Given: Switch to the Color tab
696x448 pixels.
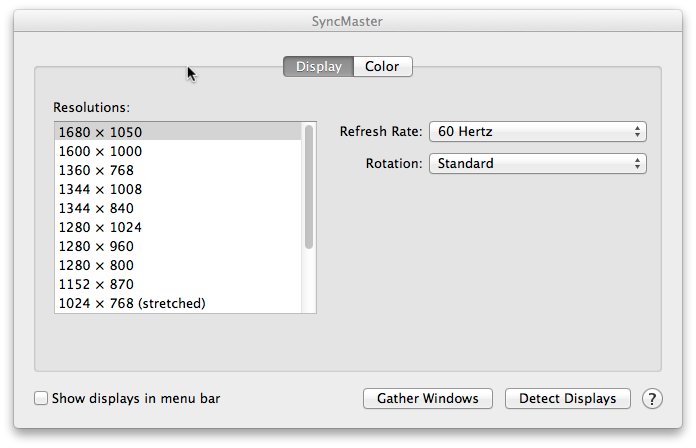Looking at the screenshot, I should 383,67.
